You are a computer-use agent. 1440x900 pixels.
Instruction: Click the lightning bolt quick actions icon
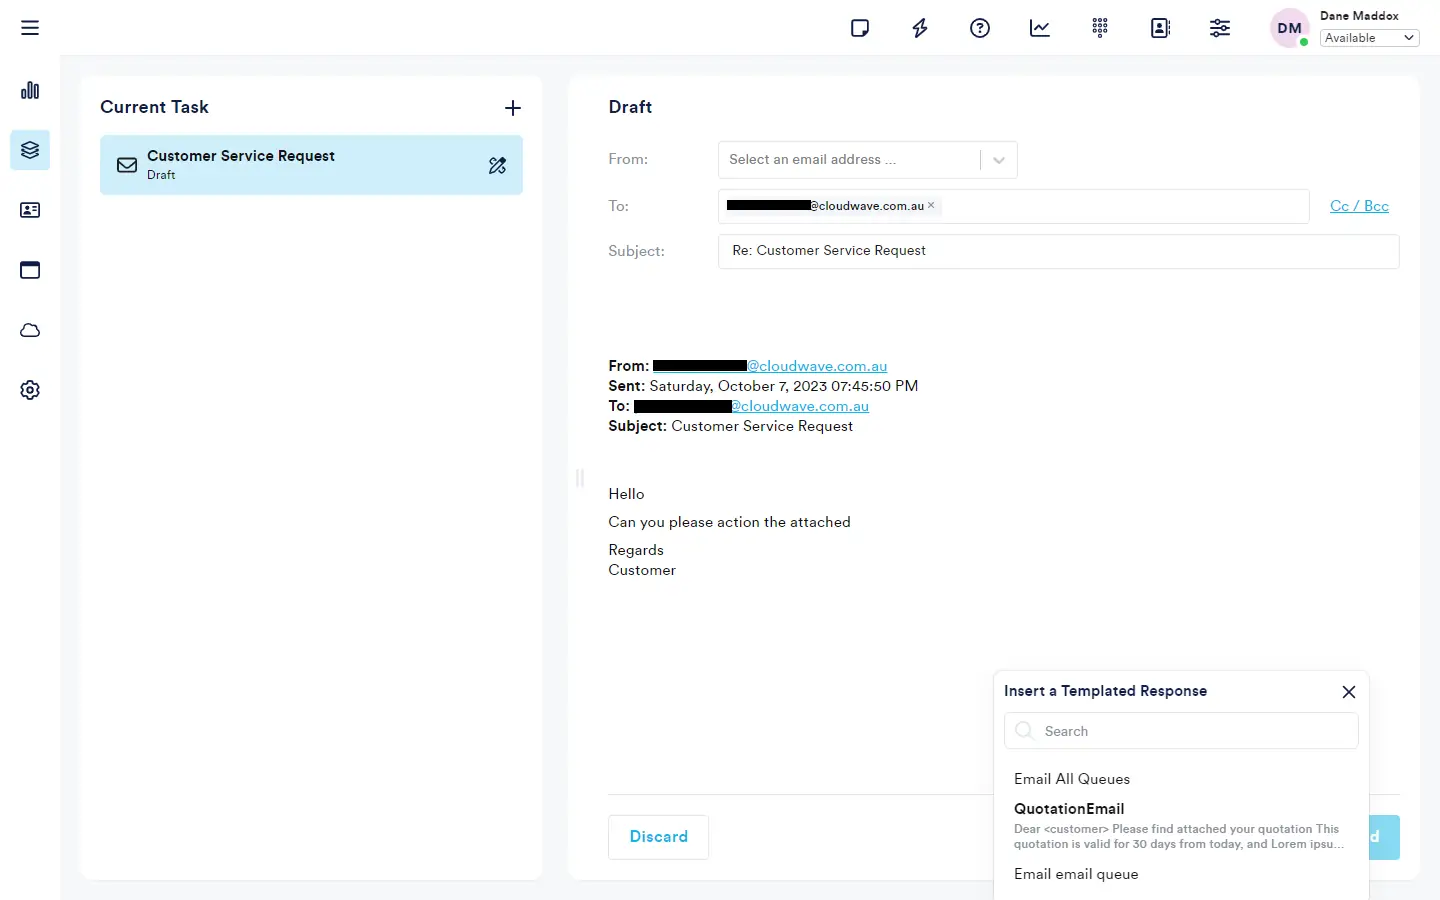(920, 28)
